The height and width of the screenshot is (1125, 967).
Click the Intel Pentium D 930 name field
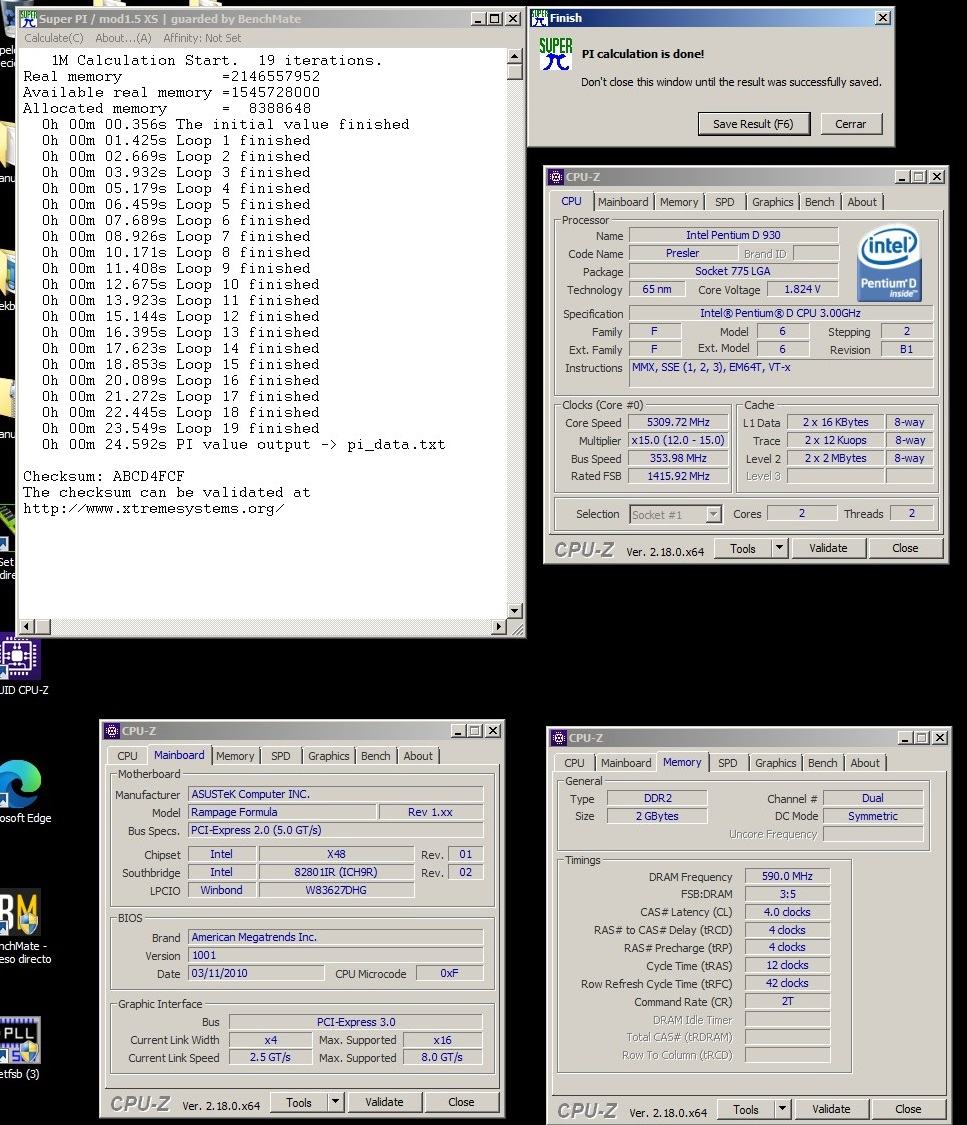click(x=733, y=235)
